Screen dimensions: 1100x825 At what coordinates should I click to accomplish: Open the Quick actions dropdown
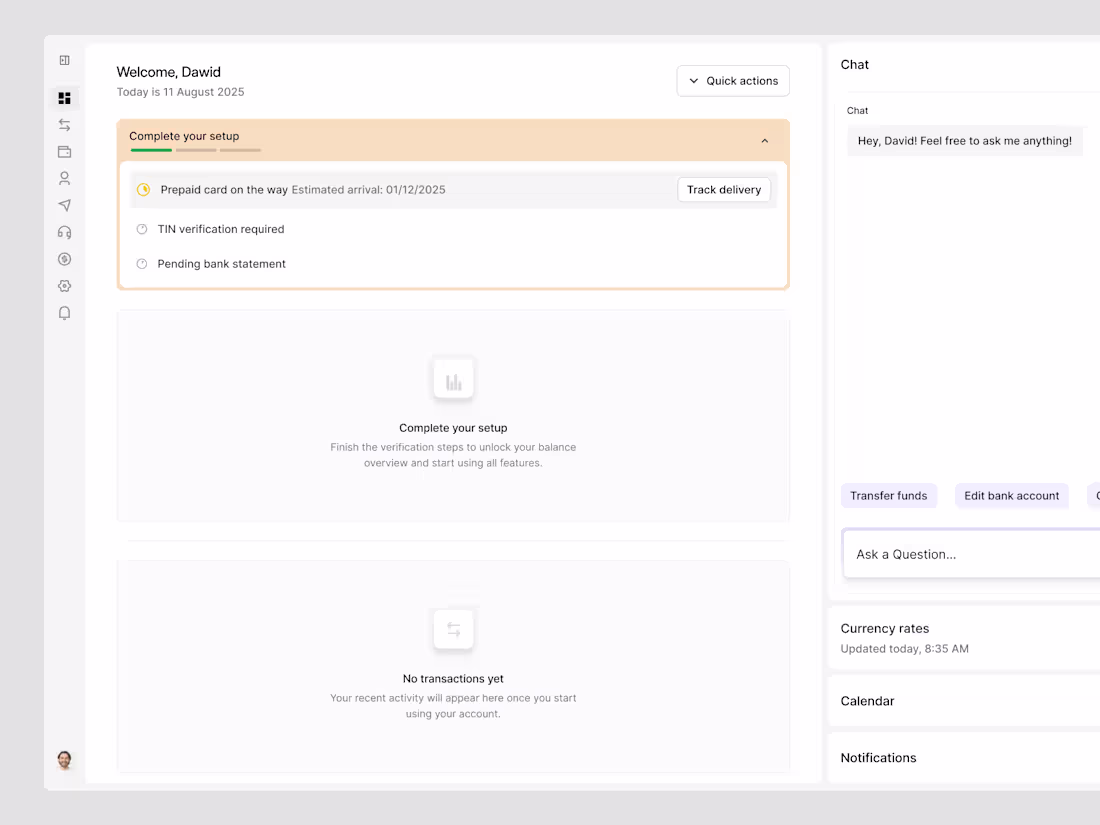click(x=733, y=80)
